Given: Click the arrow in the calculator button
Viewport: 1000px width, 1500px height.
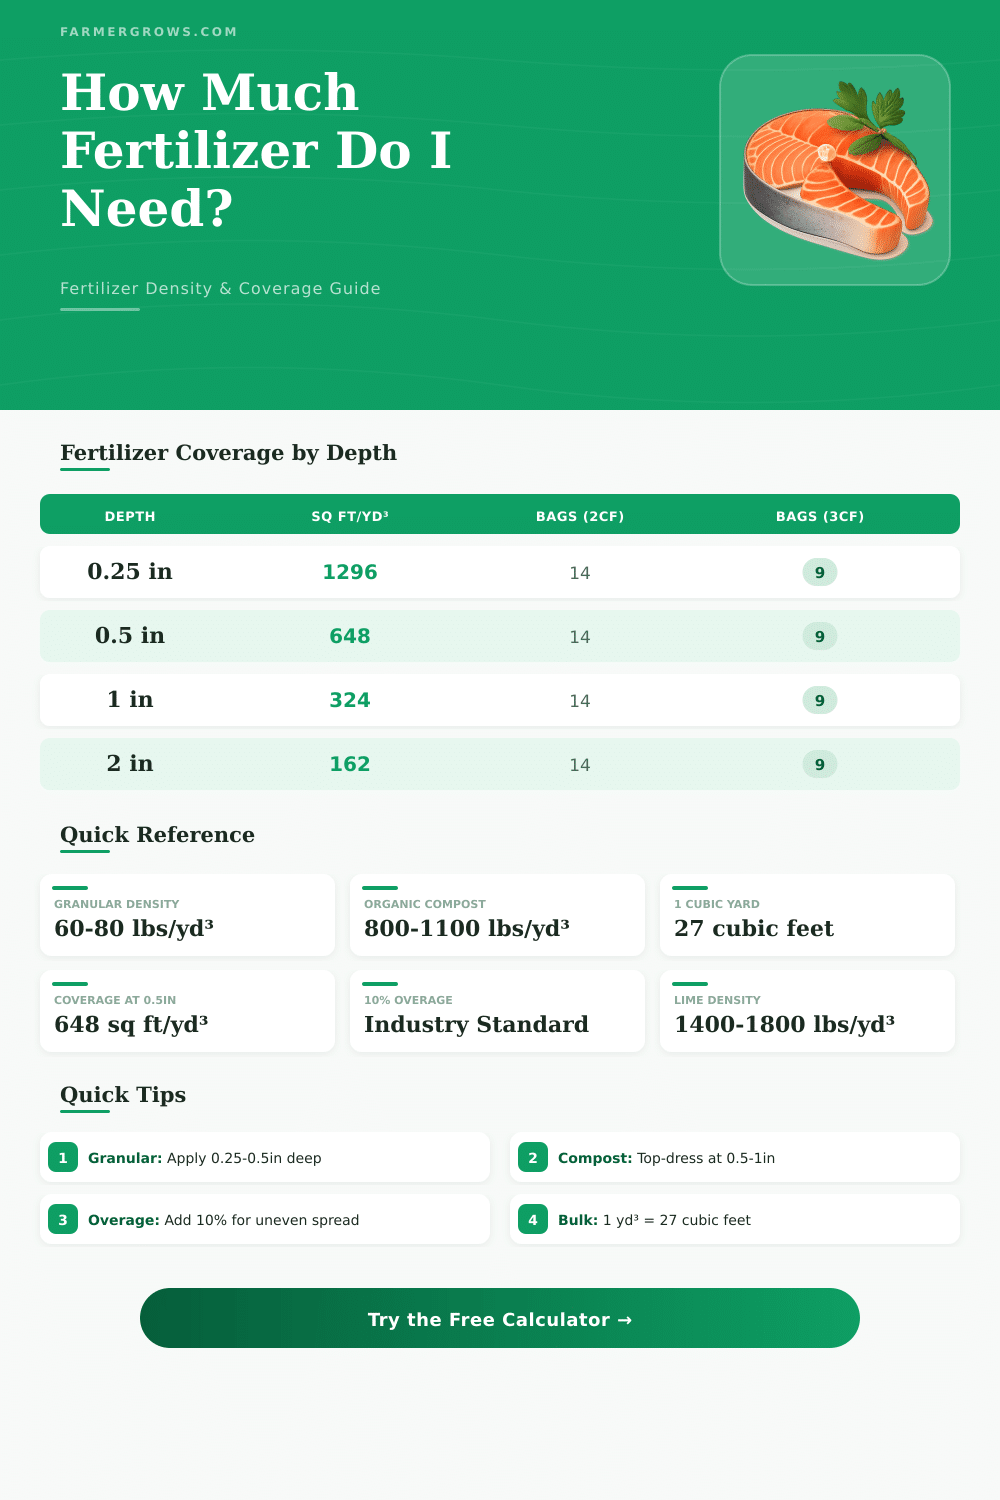Looking at the screenshot, I should (628, 1319).
